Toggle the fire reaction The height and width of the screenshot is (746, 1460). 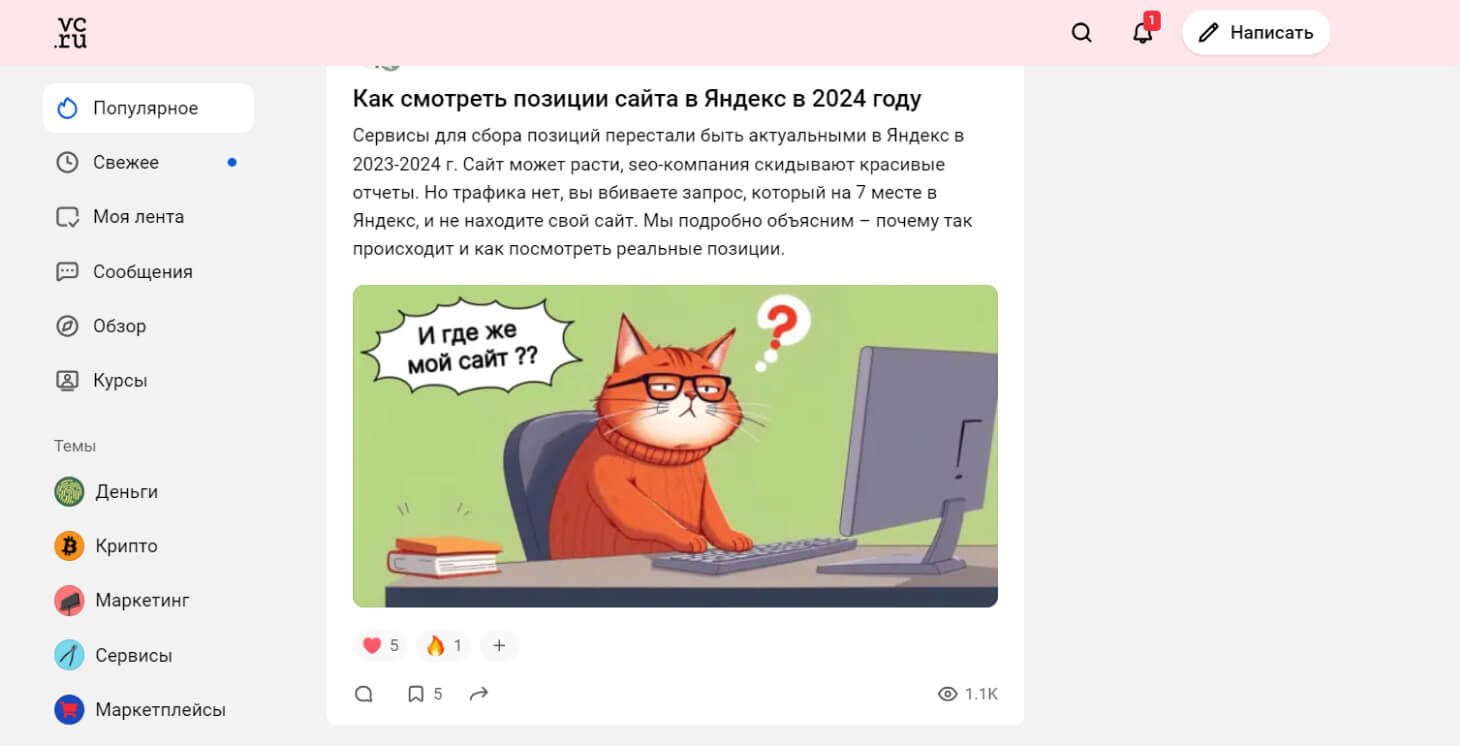coord(443,646)
